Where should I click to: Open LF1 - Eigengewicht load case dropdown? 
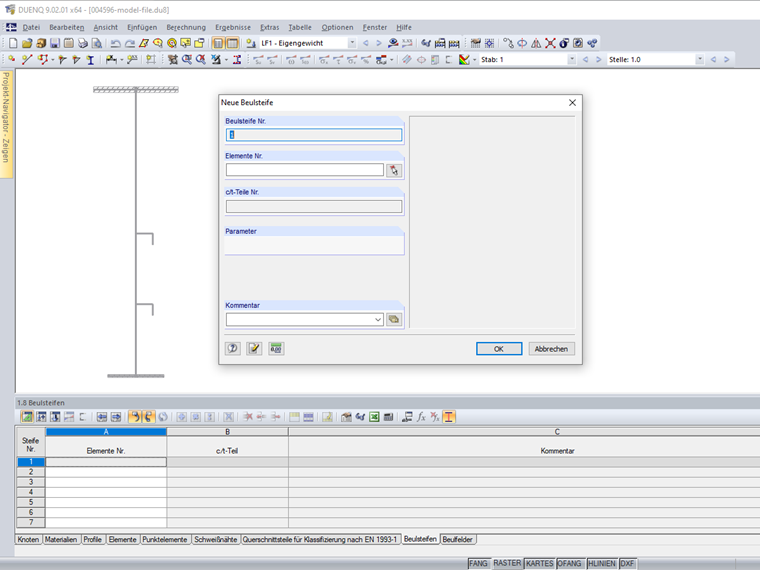[352, 43]
